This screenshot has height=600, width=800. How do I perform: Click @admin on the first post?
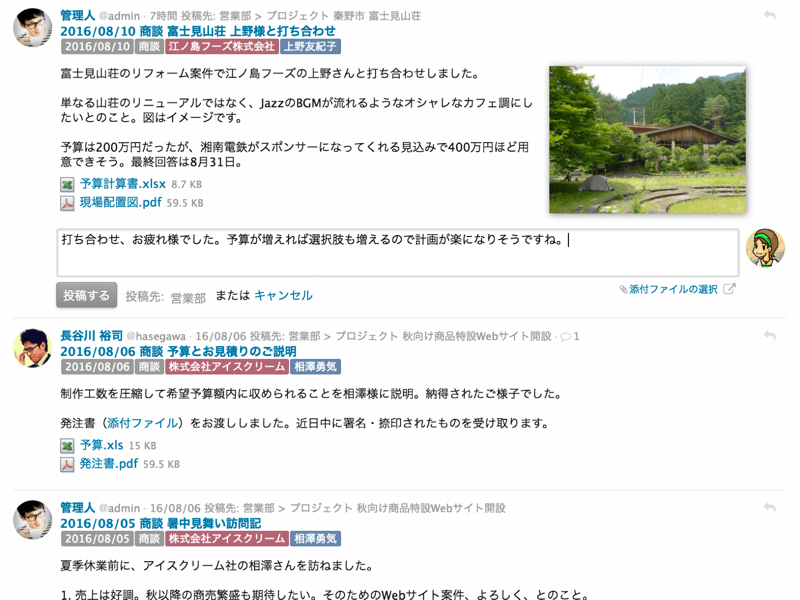[119, 16]
